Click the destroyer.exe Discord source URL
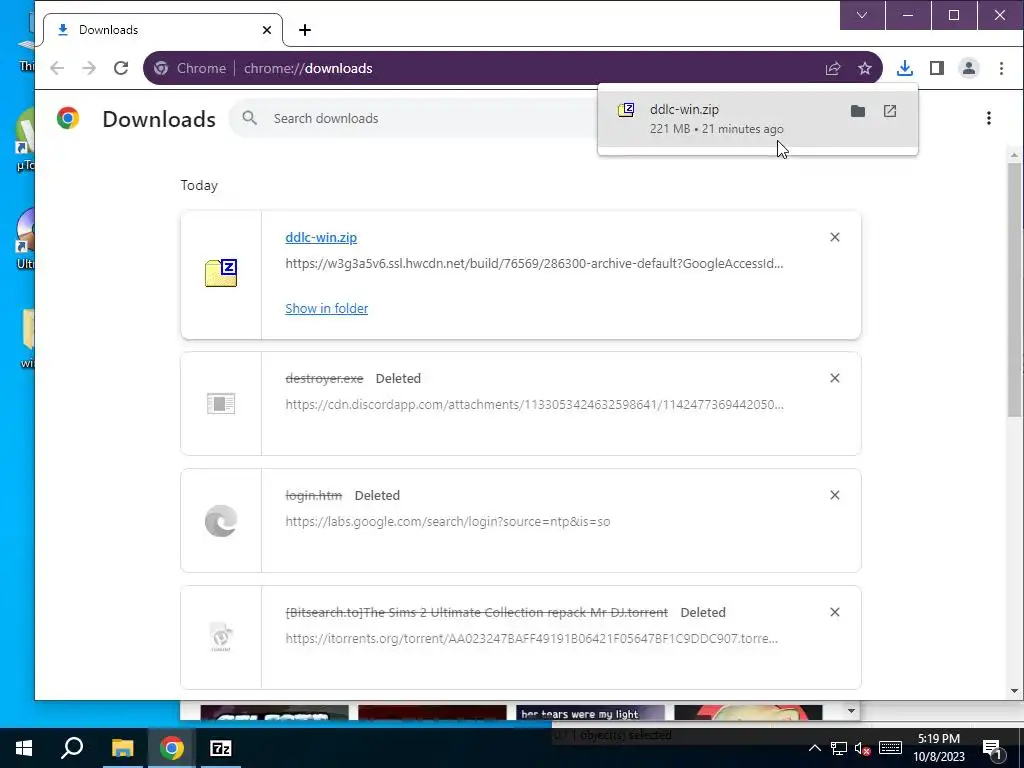Viewport: 1024px width, 768px height. (x=534, y=404)
